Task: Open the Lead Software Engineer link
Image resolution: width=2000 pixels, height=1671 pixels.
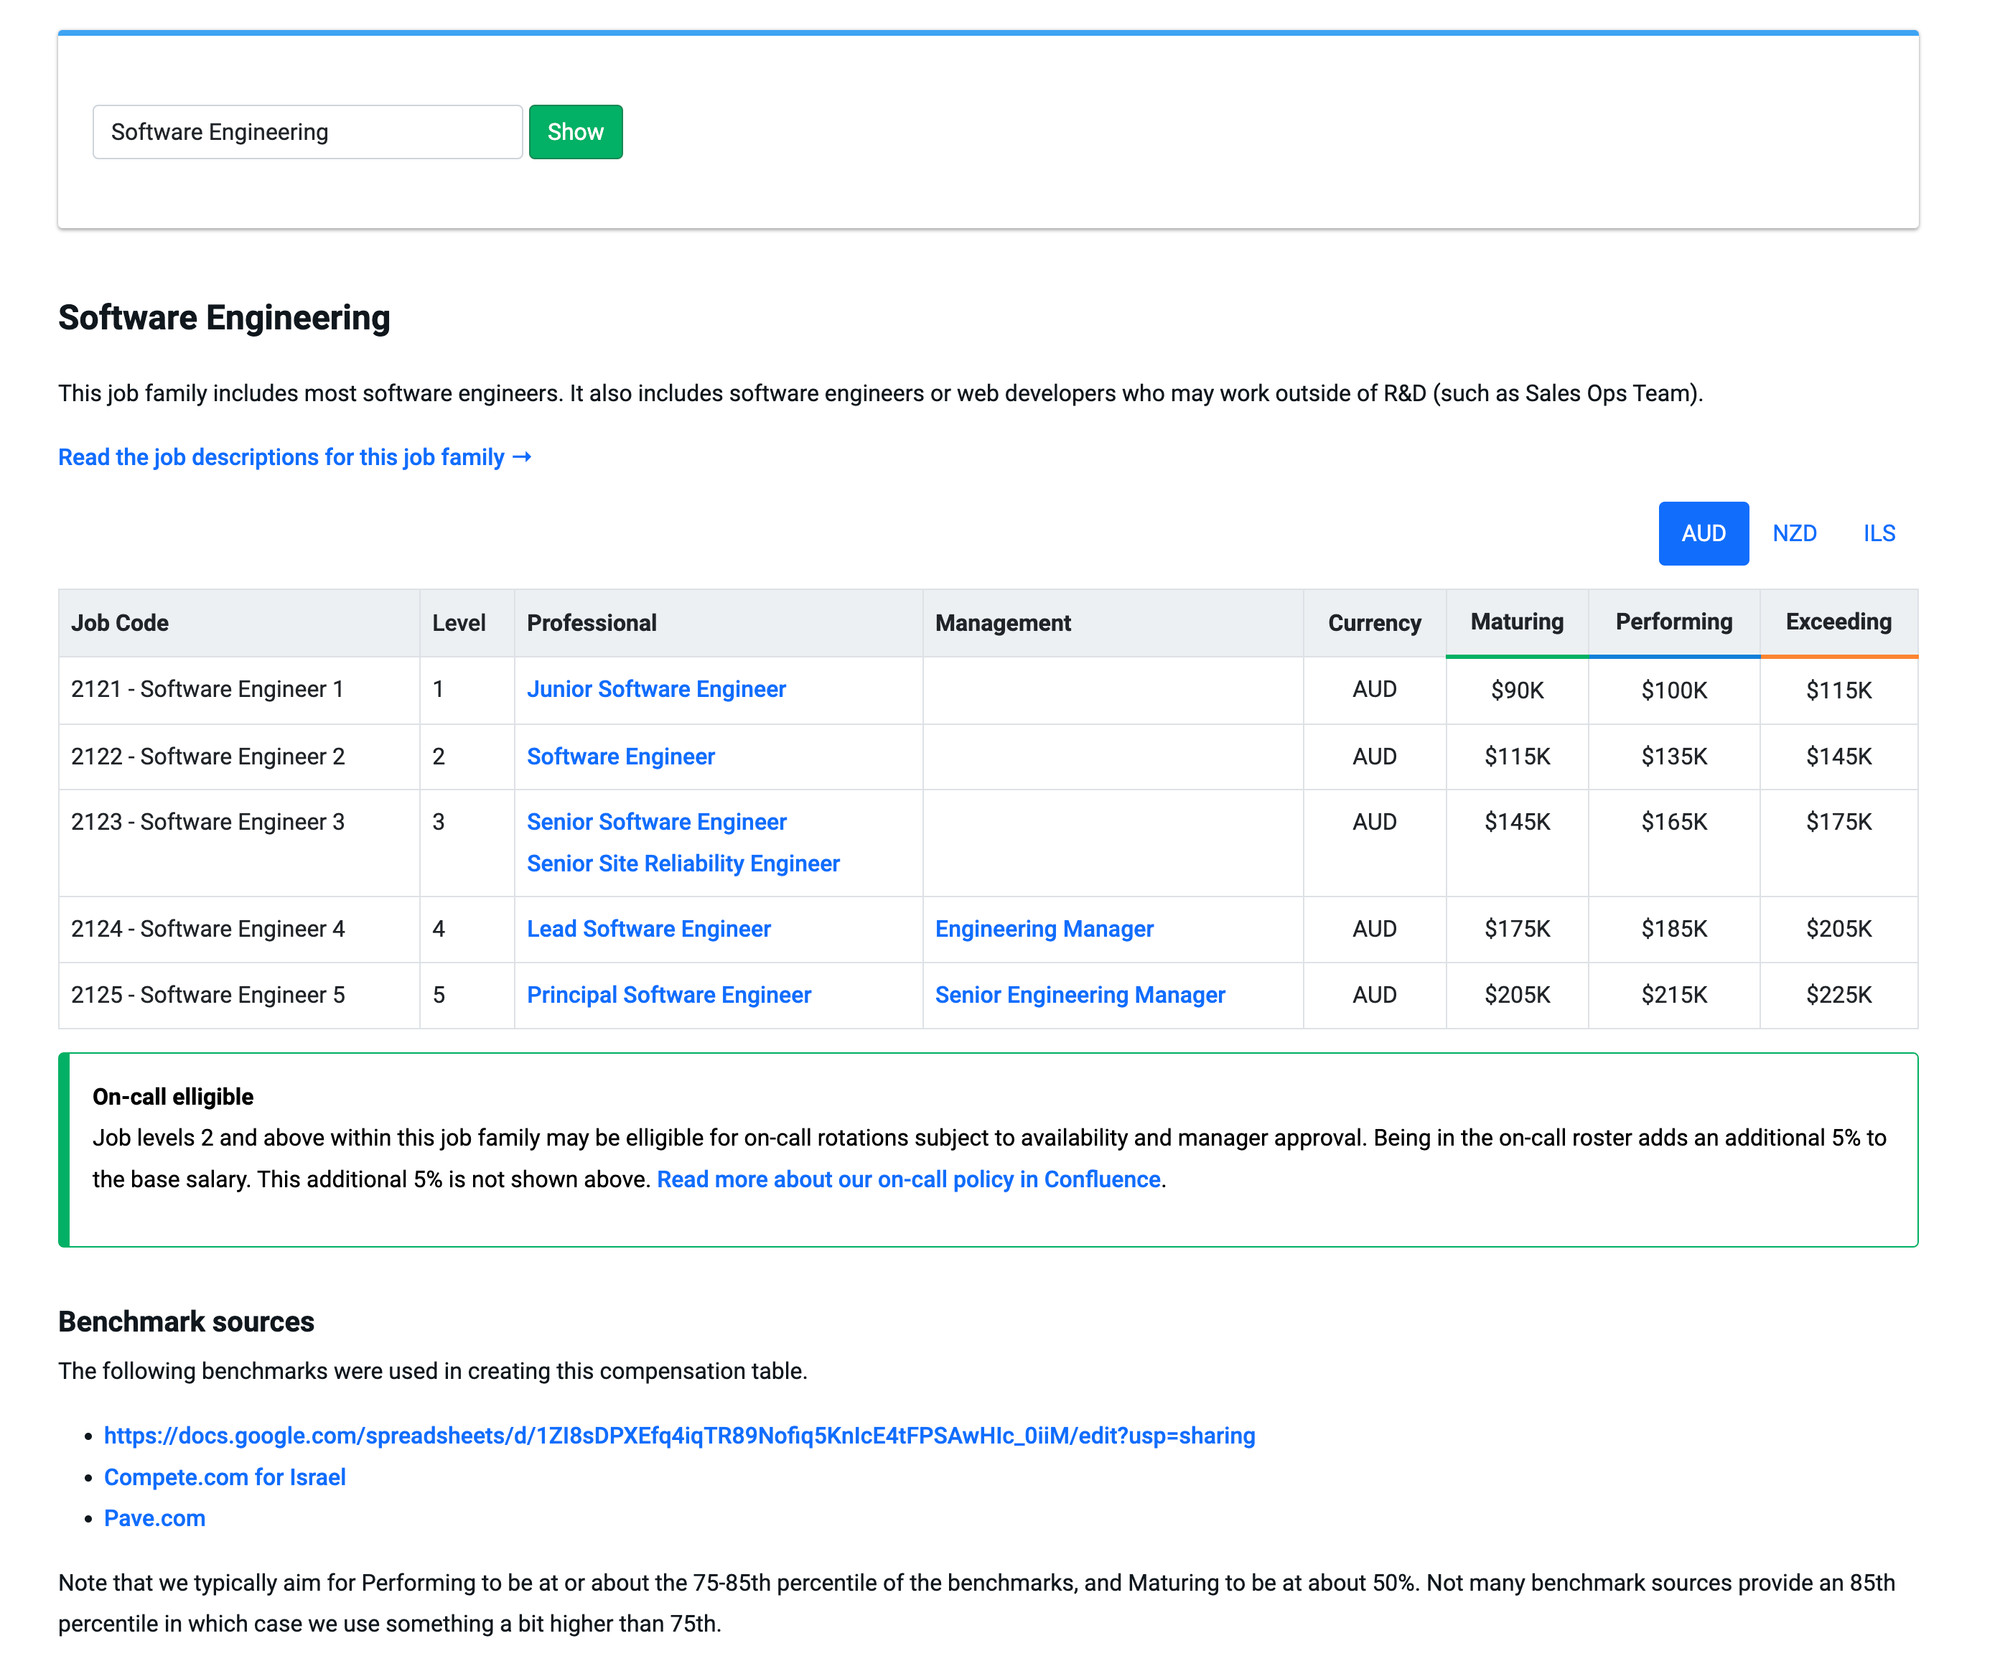Action: [648, 929]
